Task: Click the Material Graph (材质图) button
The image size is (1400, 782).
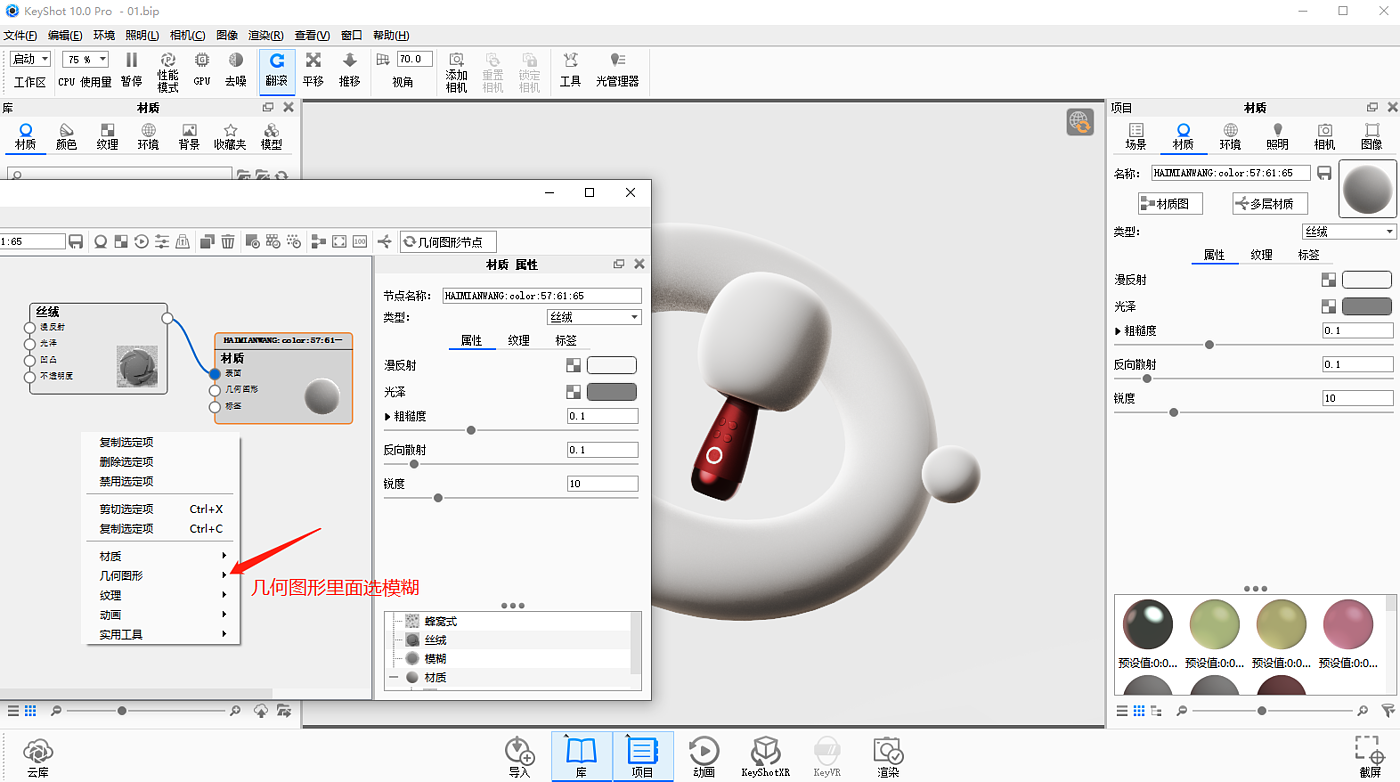Action: (x=1170, y=204)
